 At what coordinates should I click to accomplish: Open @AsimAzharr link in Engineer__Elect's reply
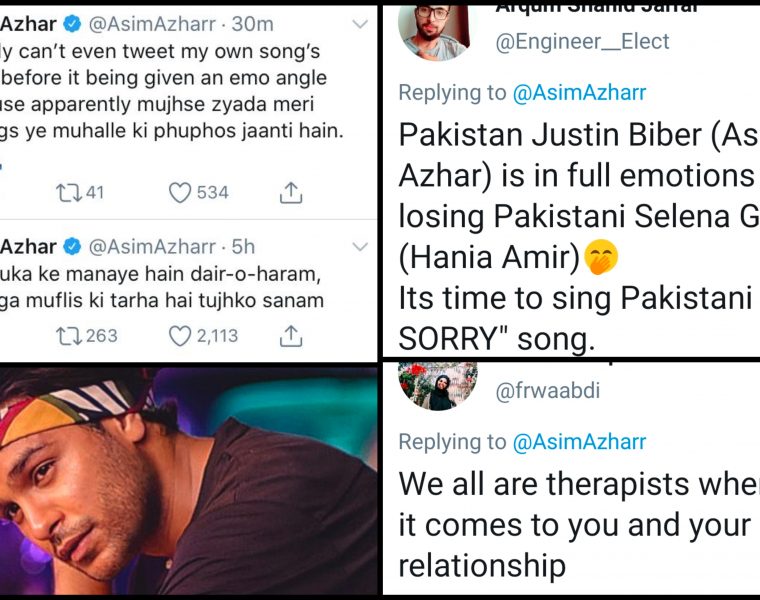(578, 93)
